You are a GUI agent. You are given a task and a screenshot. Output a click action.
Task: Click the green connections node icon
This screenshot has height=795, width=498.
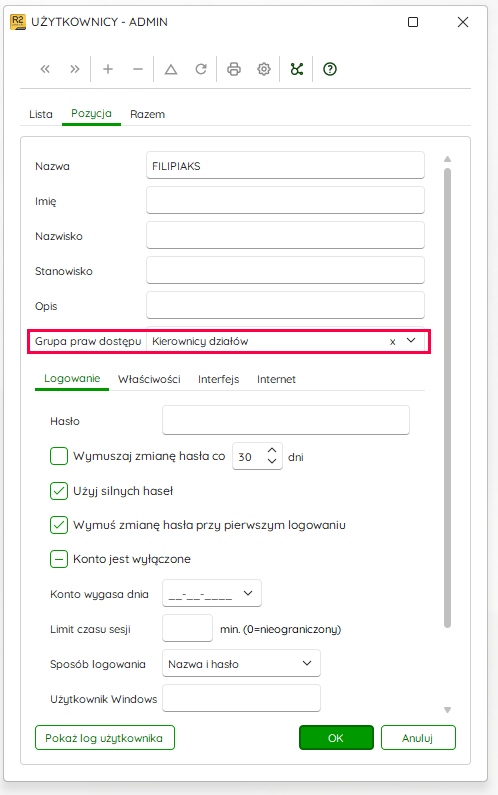(x=297, y=69)
